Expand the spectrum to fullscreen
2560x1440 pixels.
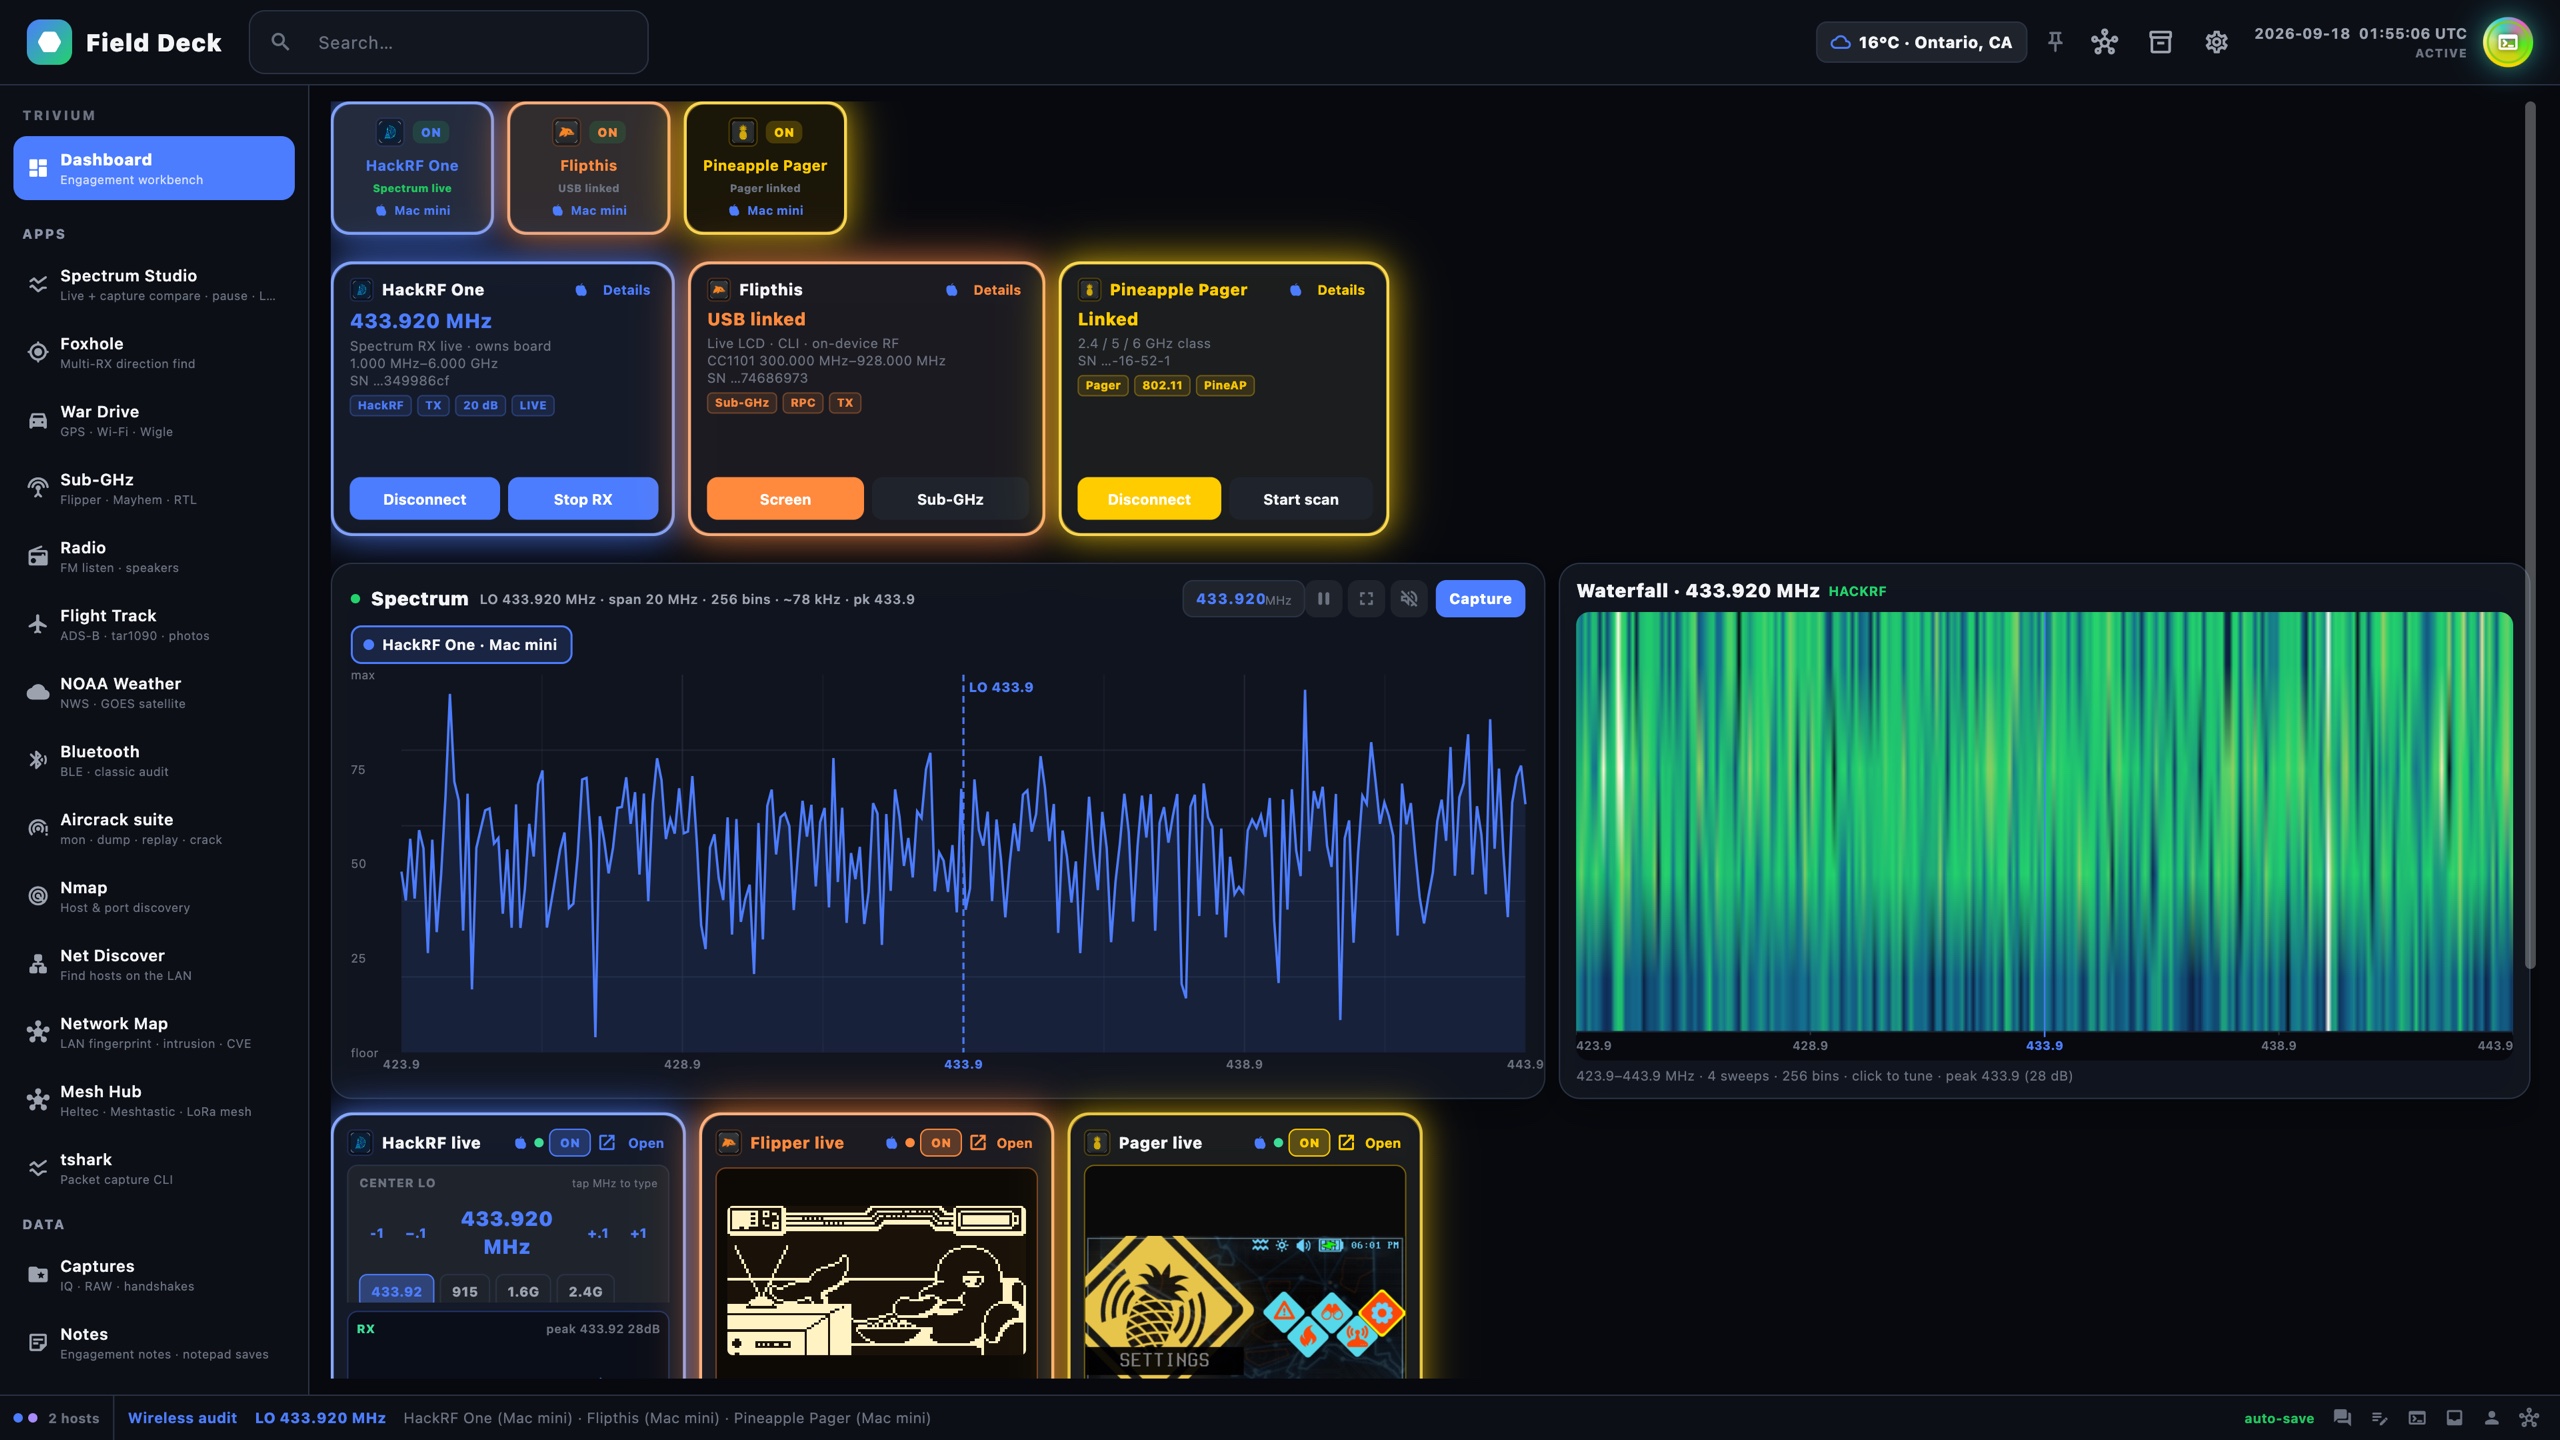(x=1366, y=599)
